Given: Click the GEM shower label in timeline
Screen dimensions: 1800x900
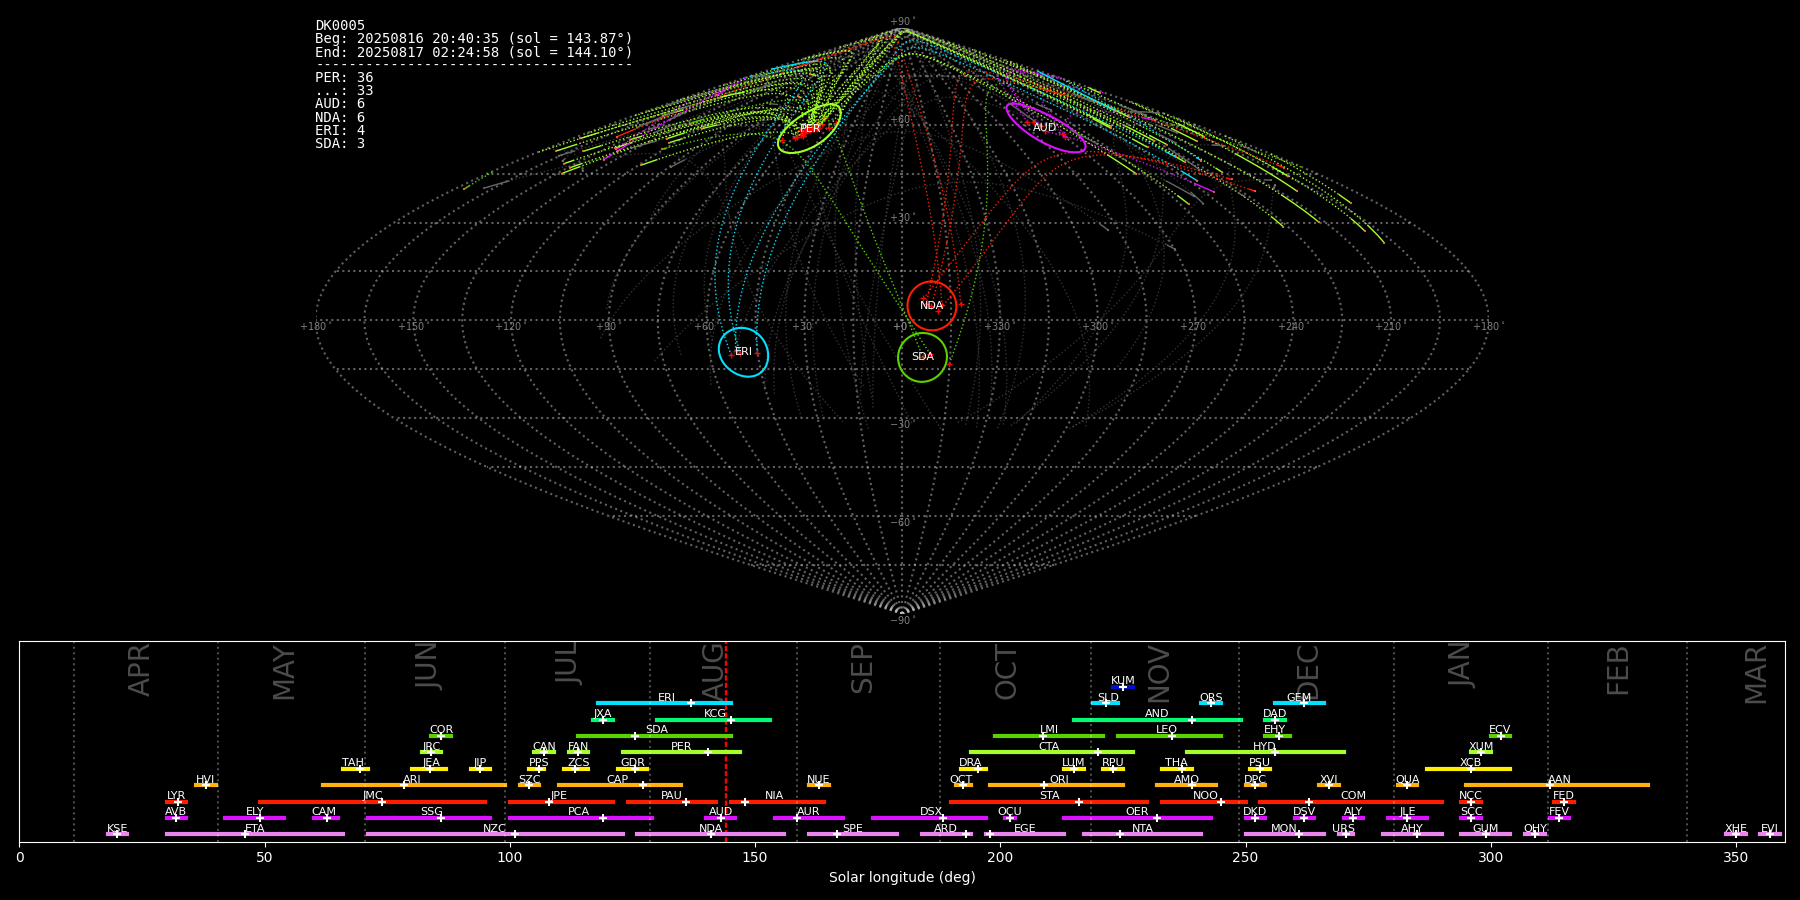Looking at the screenshot, I should click(1299, 698).
